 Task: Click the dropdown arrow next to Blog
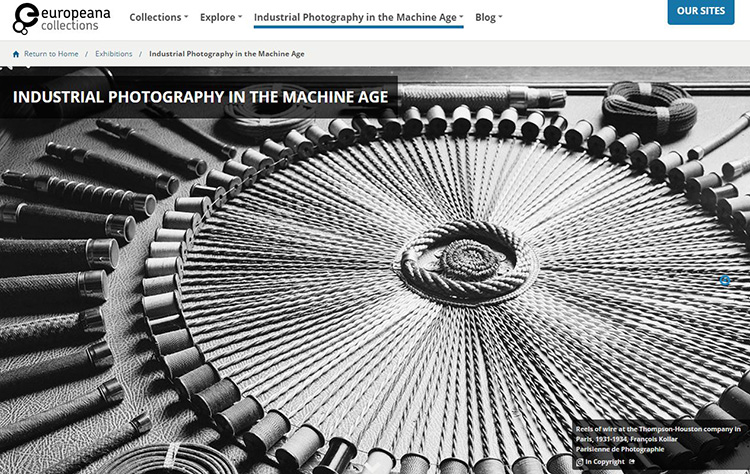[501, 18]
